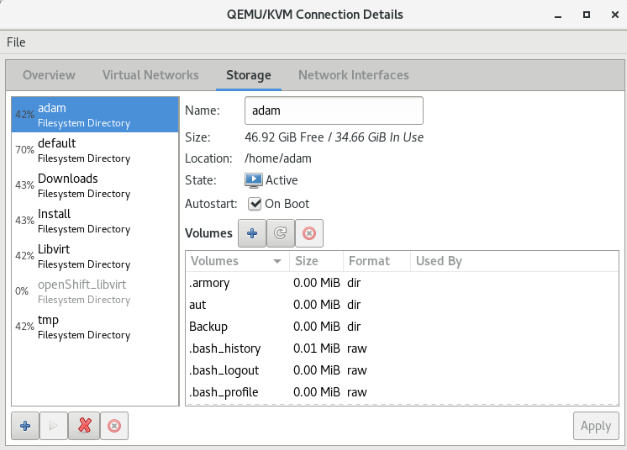Select the default storage pool
The width and height of the screenshot is (627, 450).
[95, 150]
